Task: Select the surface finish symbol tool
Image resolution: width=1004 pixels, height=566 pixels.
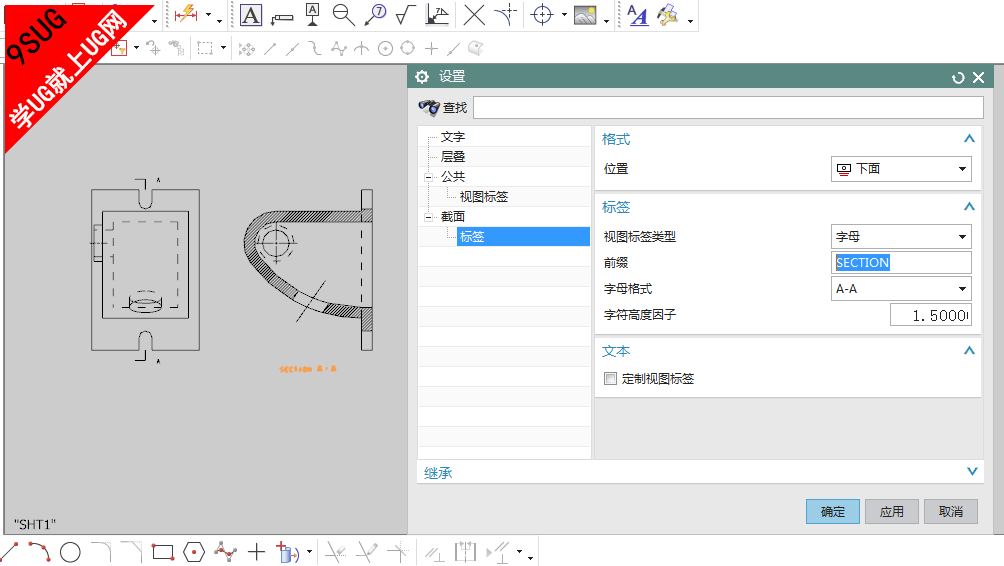Action: (406, 15)
